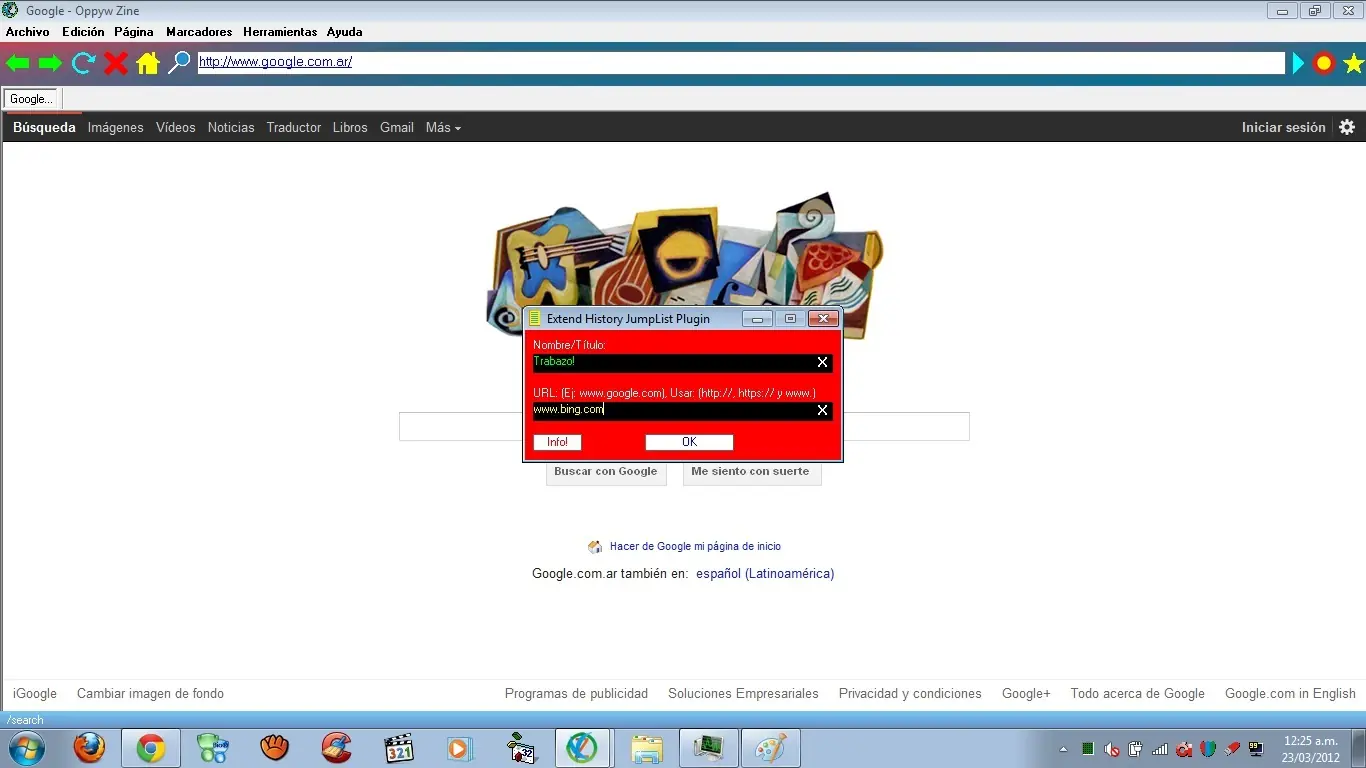Open the Archivo menu
The height and width of the screenshot is (768, 1366).
point(27,32)
